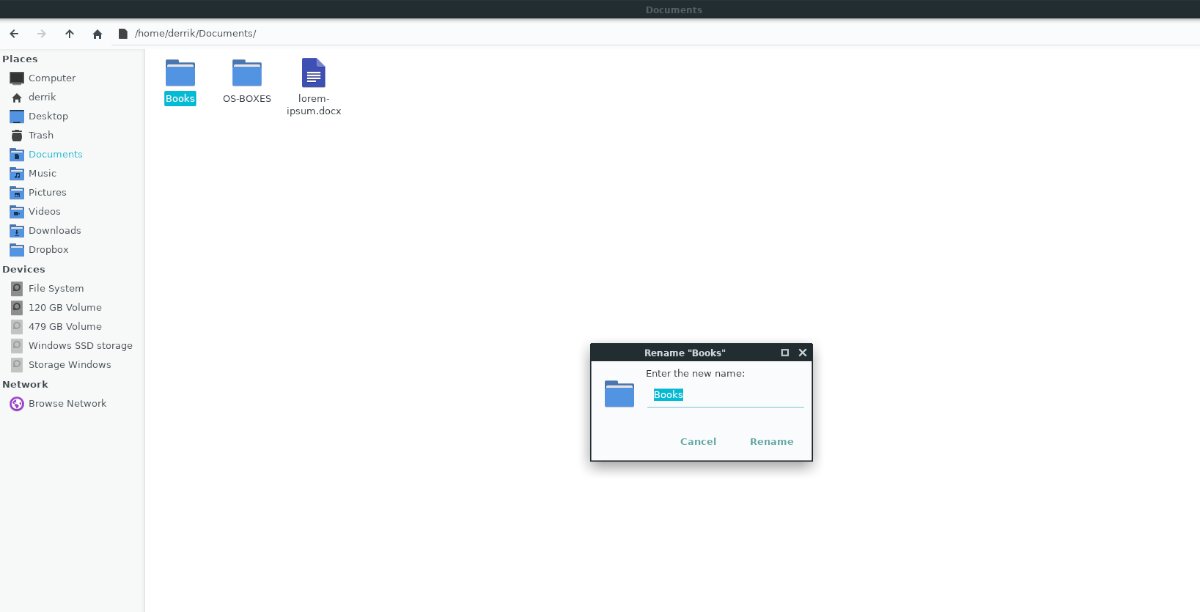Open home folder via the toolbar house icon
The height and width of the screenshot is (612, 1200).
(x=97, y=33)
